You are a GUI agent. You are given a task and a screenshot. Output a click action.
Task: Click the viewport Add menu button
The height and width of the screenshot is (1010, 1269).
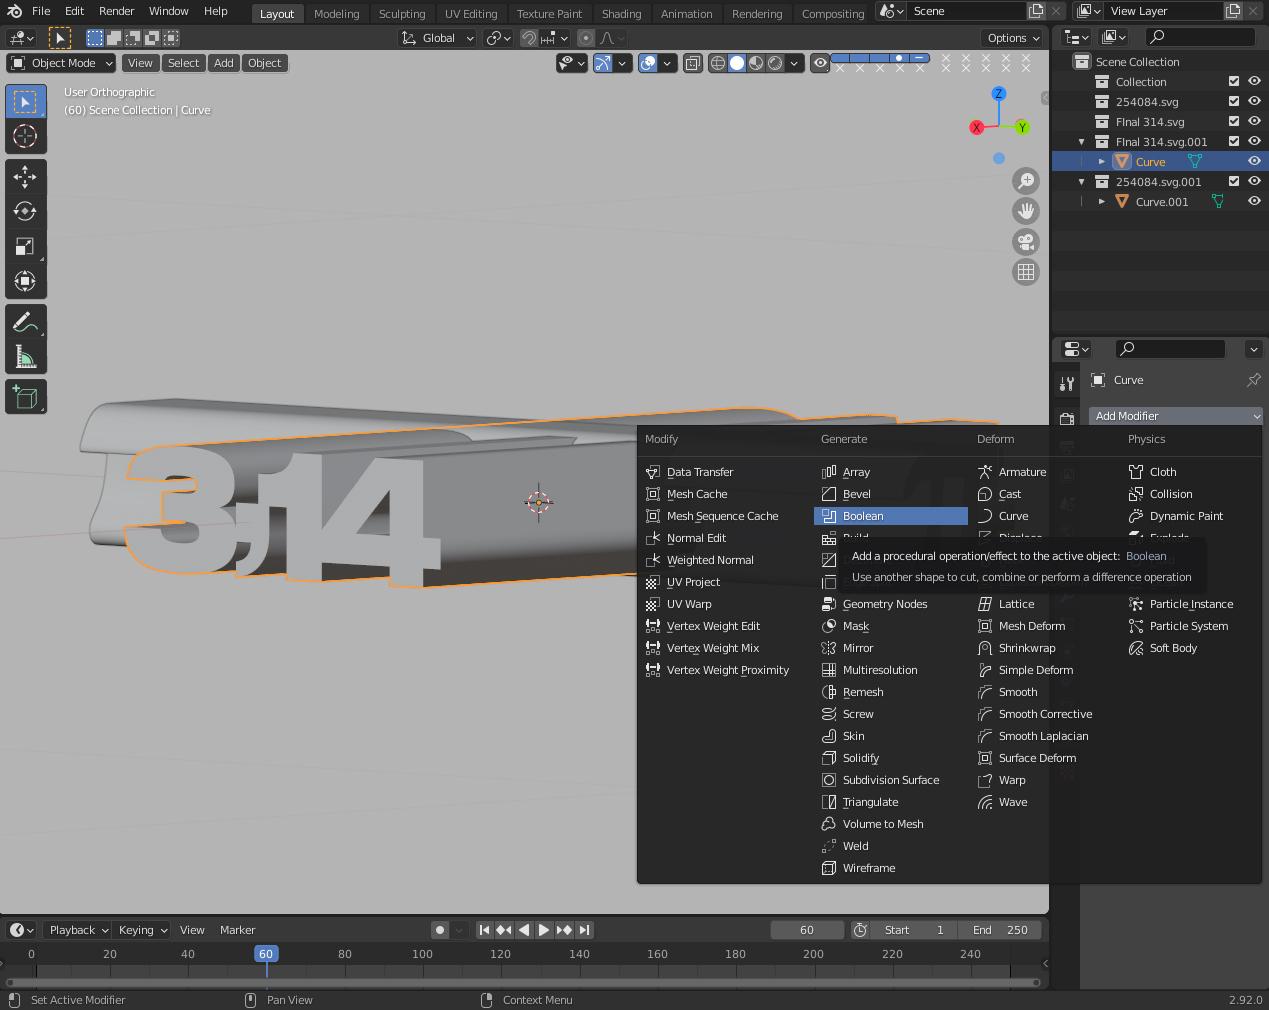pos(224,63)
